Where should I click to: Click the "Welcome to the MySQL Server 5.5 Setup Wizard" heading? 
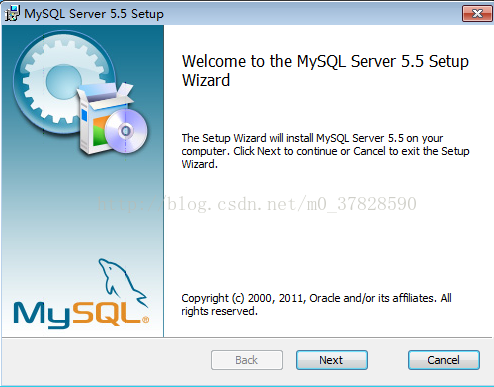tap(325, 71)
